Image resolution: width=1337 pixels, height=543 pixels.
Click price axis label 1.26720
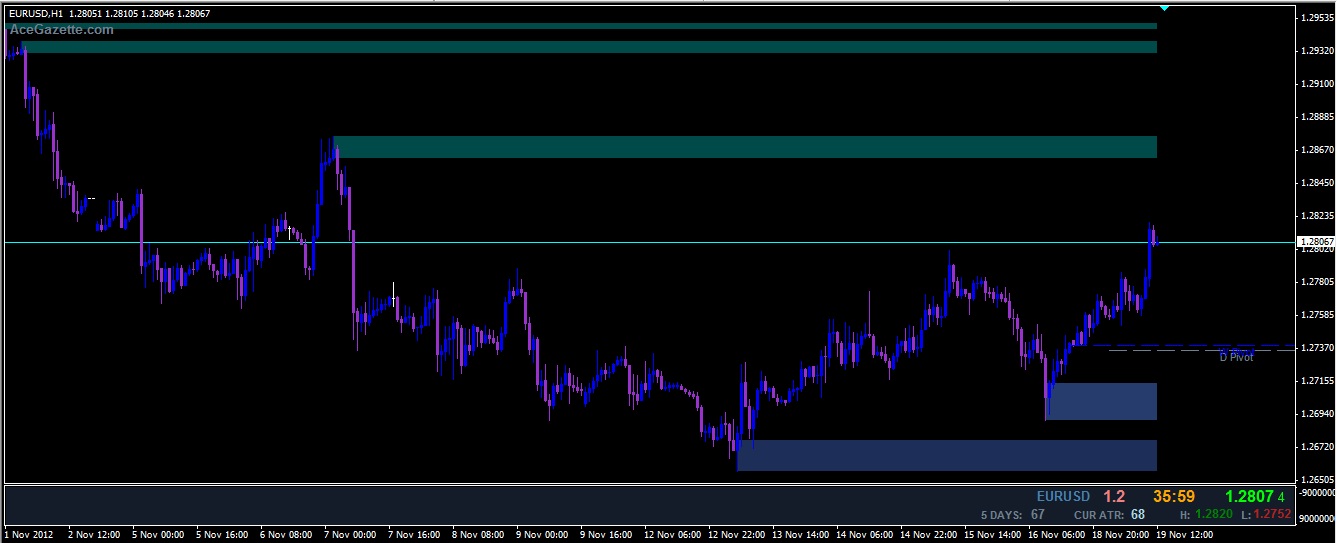point(1316,447)
